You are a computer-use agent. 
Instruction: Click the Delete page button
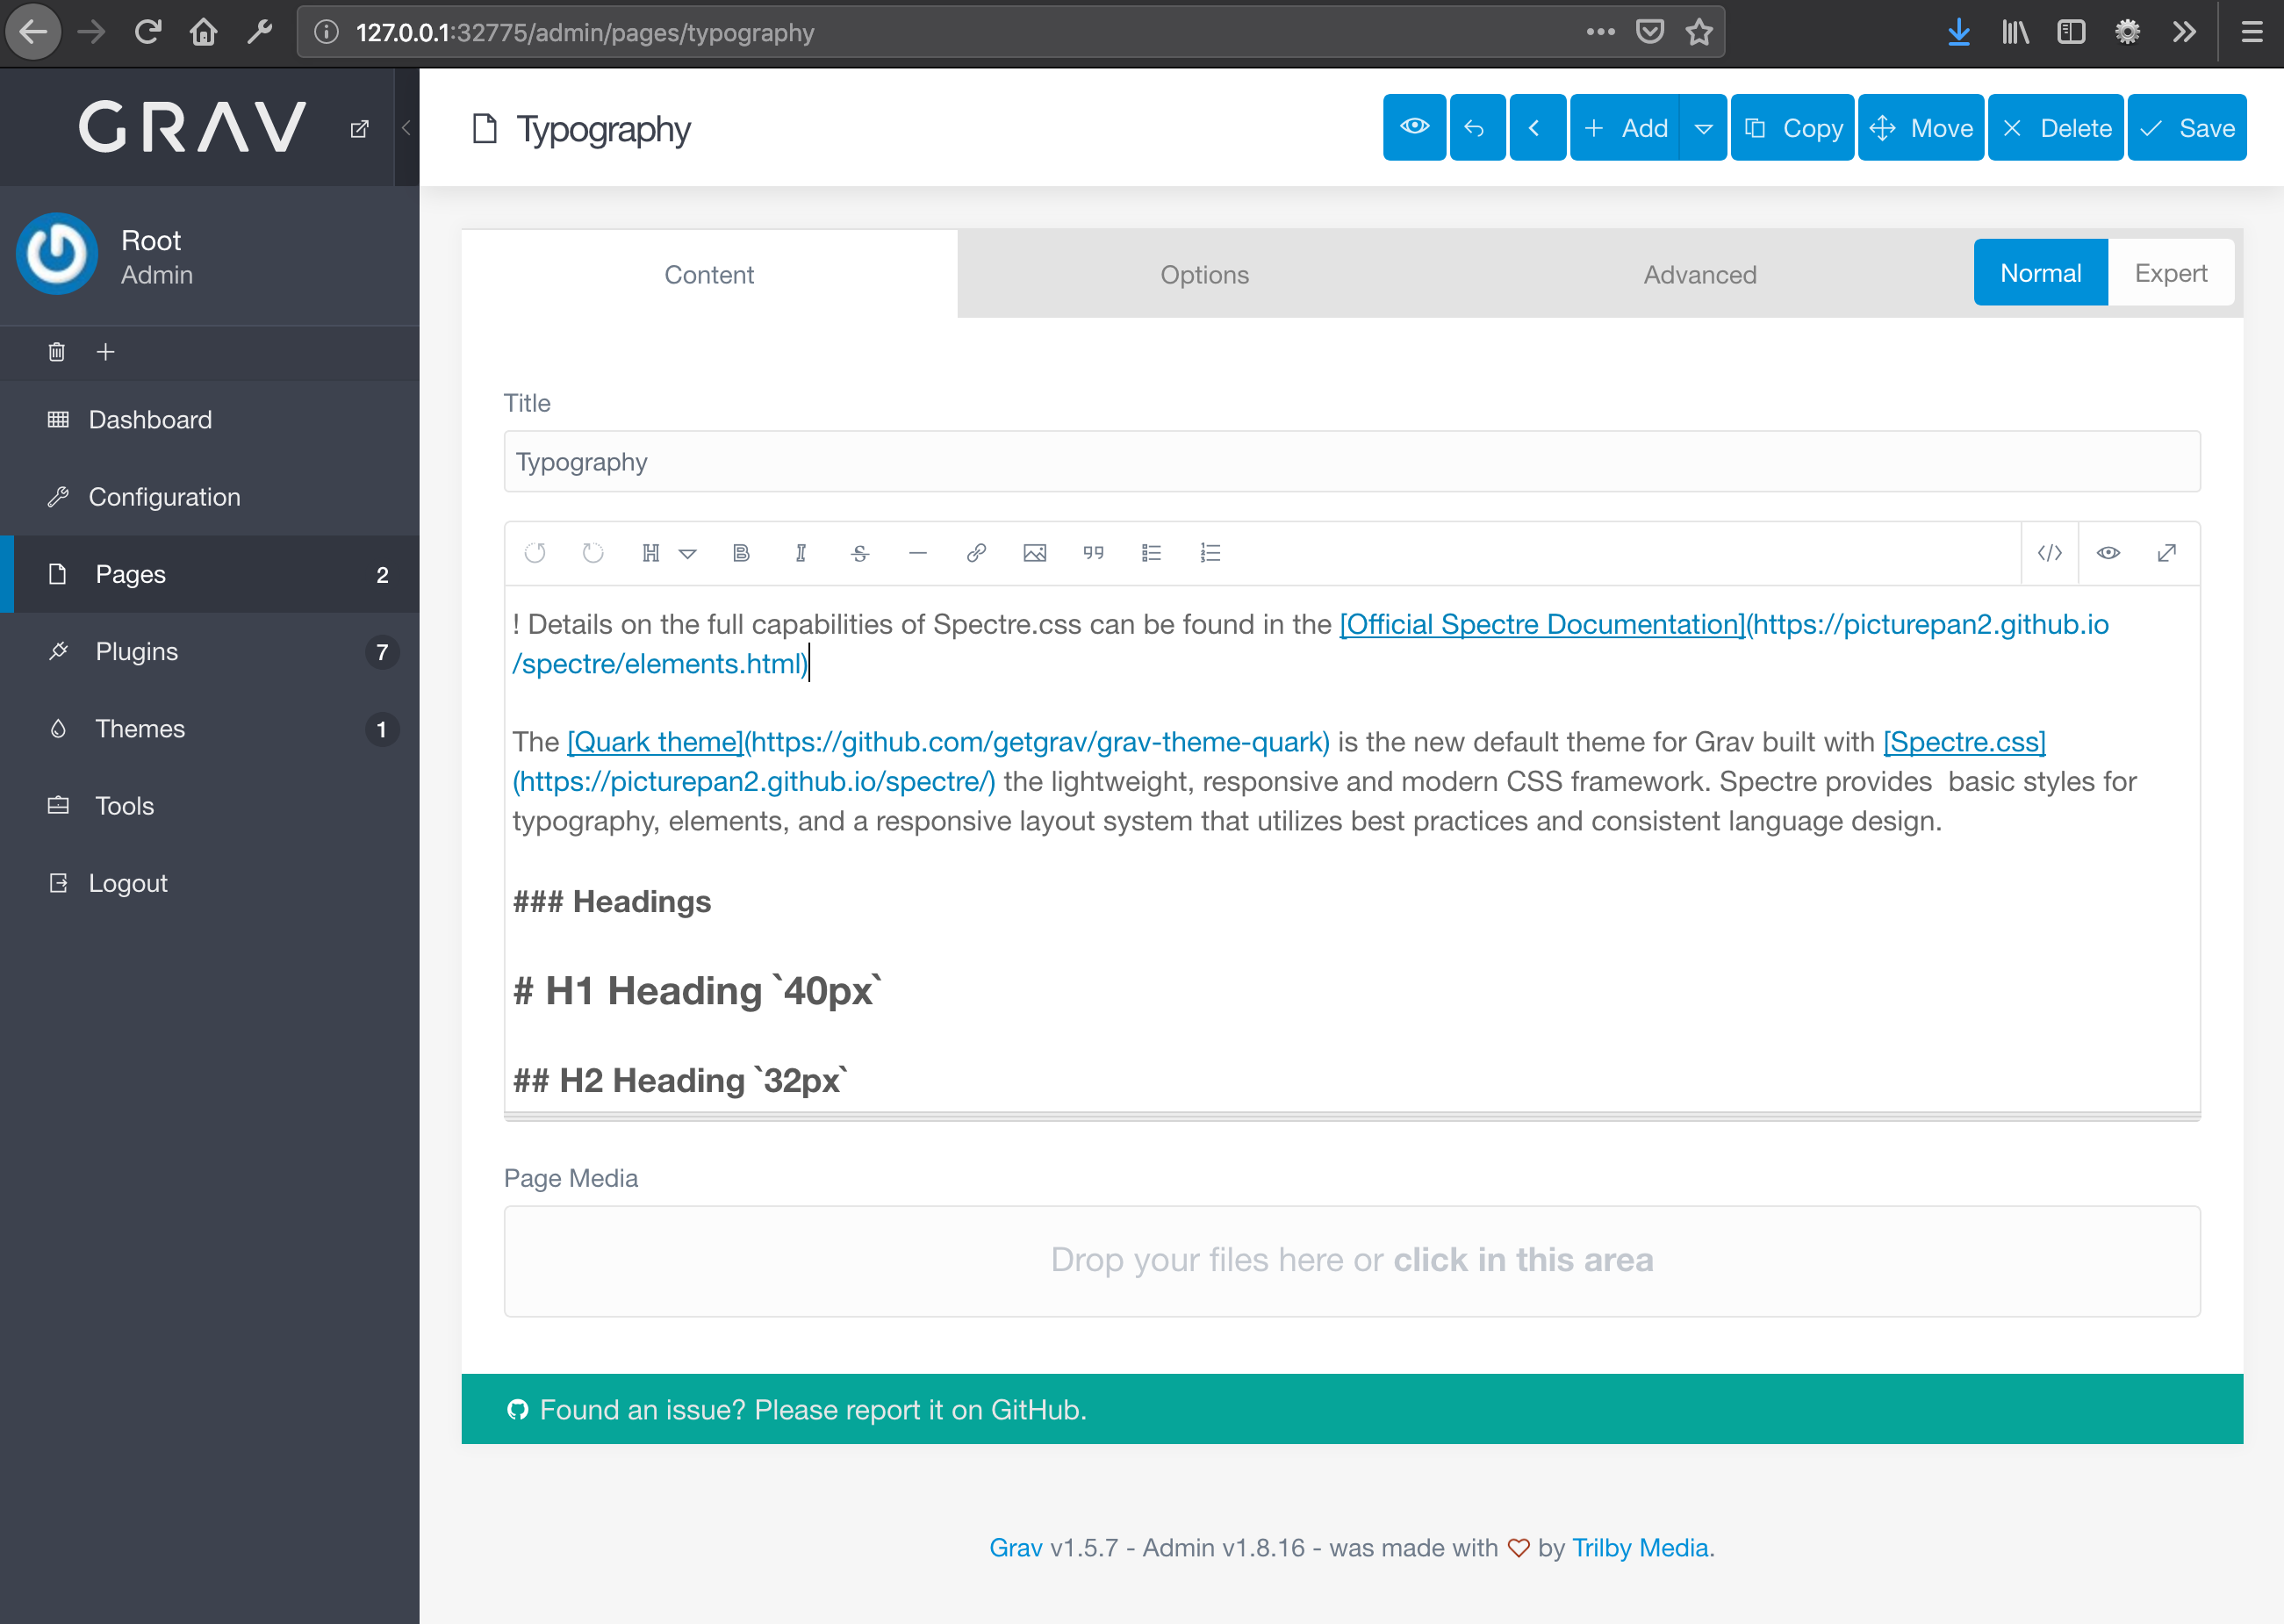pyautogui.click(x=2055, y=127)
